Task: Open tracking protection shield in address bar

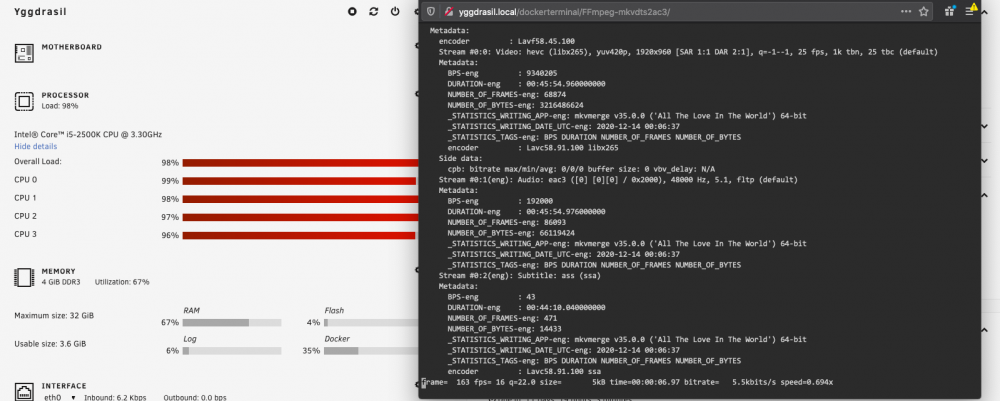Action: tap(431, 11)
